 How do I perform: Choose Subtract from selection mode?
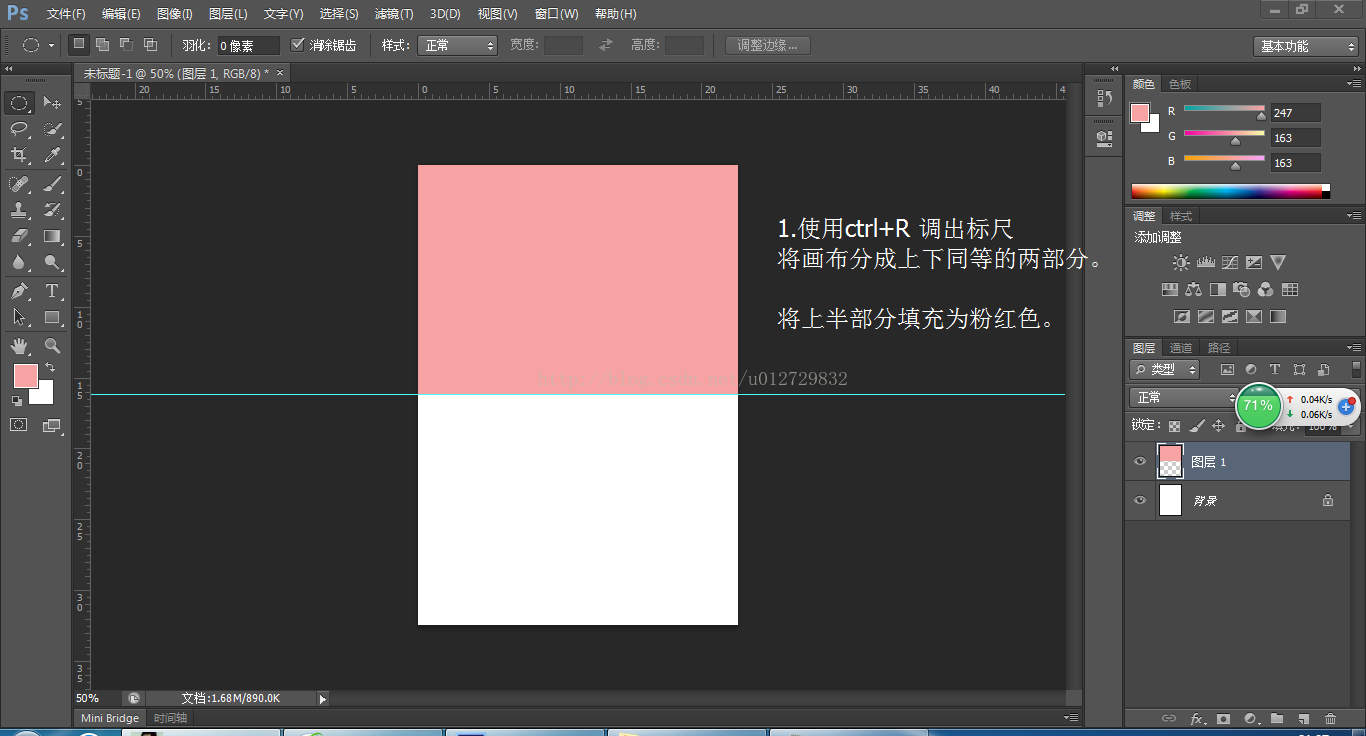(126, 45)
